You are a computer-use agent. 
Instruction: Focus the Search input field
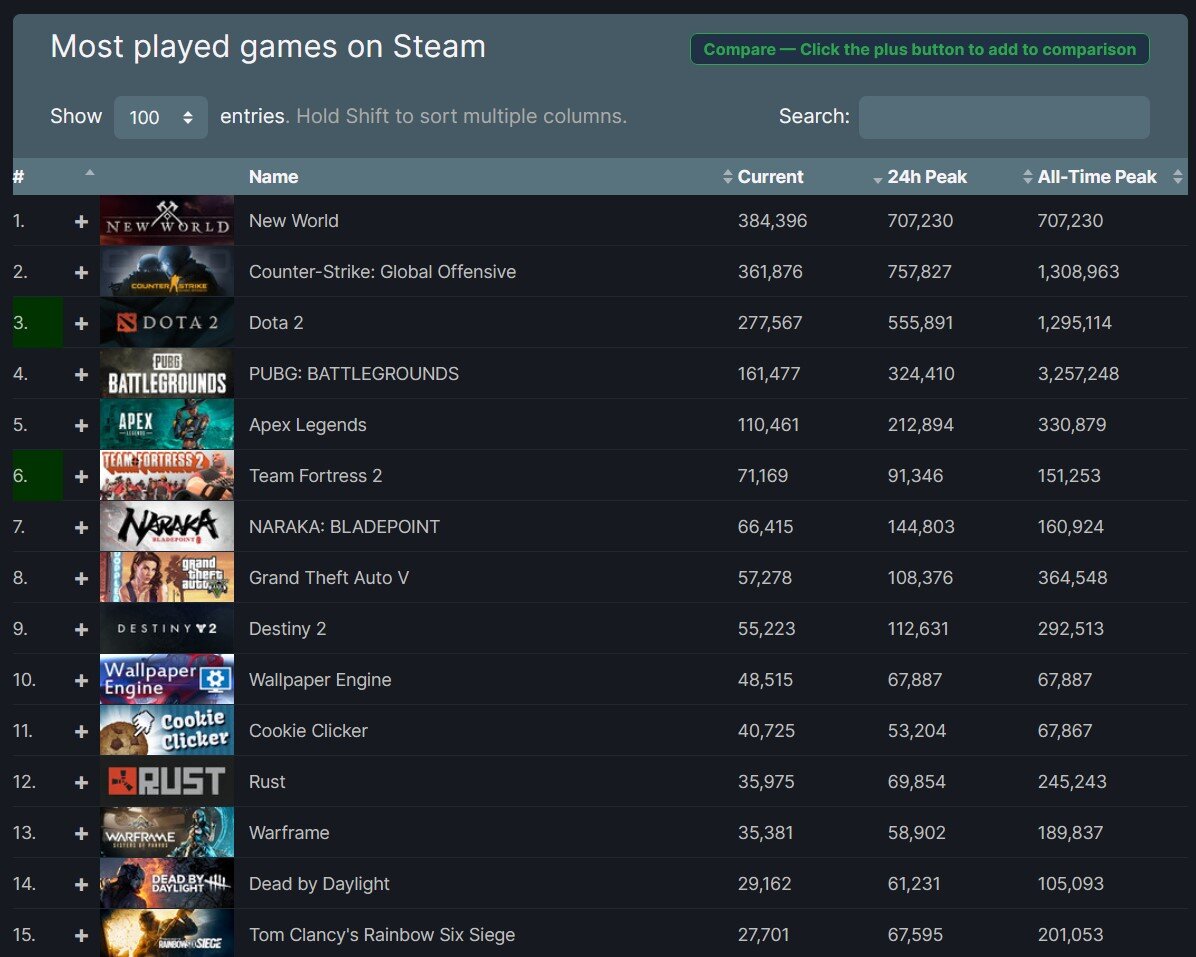(x=1004, y=117)
